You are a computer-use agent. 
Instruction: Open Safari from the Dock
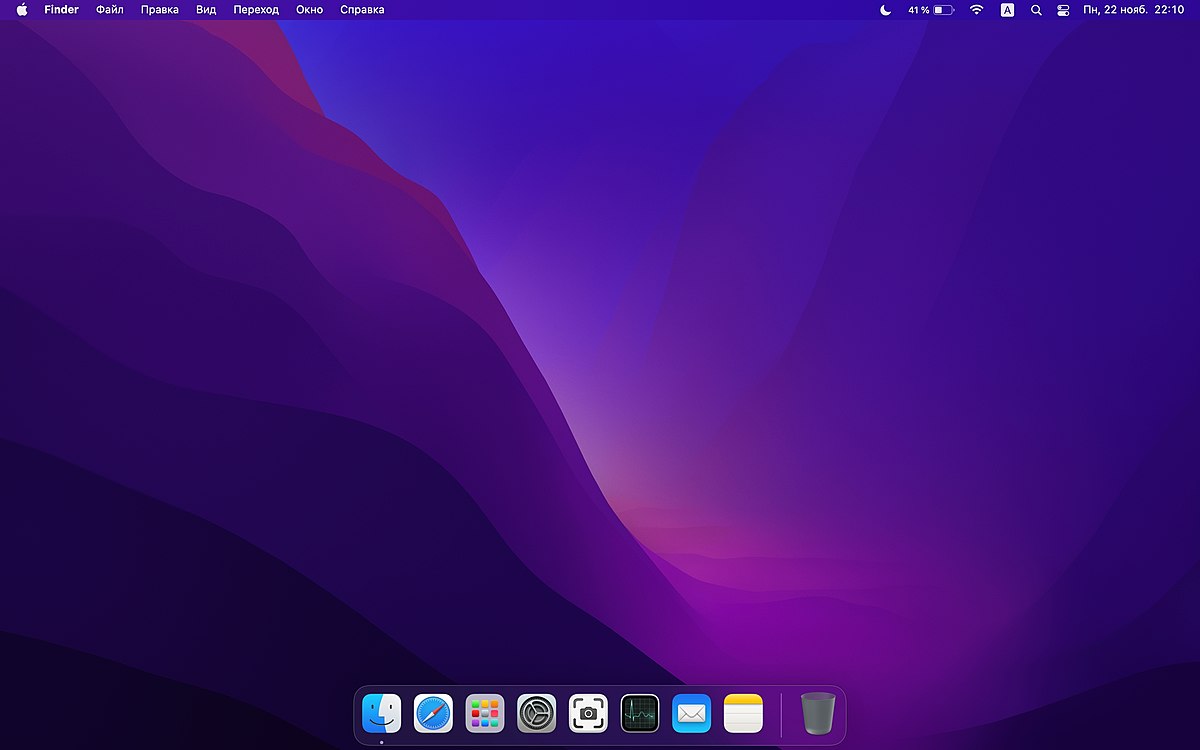tap(433, 713)
